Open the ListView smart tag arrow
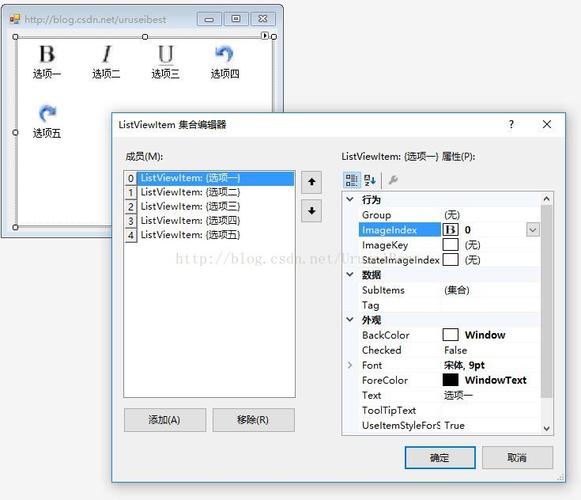This screenshot has width=581, height=500. (265, 36)
